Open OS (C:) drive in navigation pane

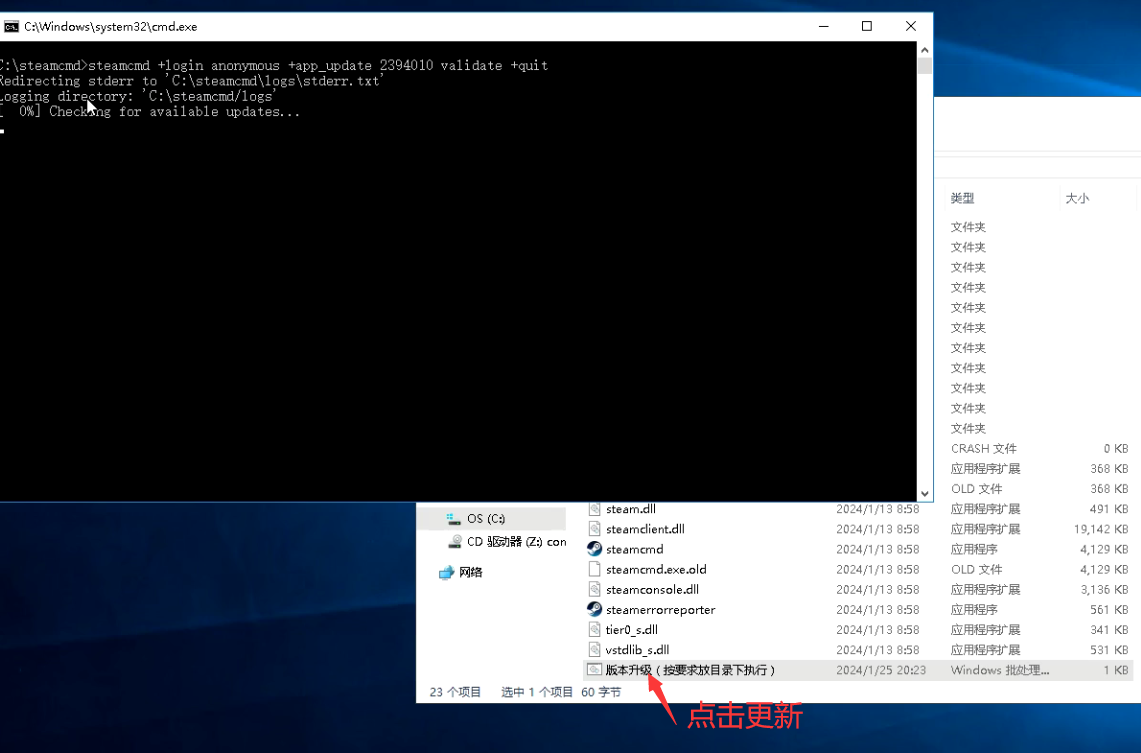(486, 519)
